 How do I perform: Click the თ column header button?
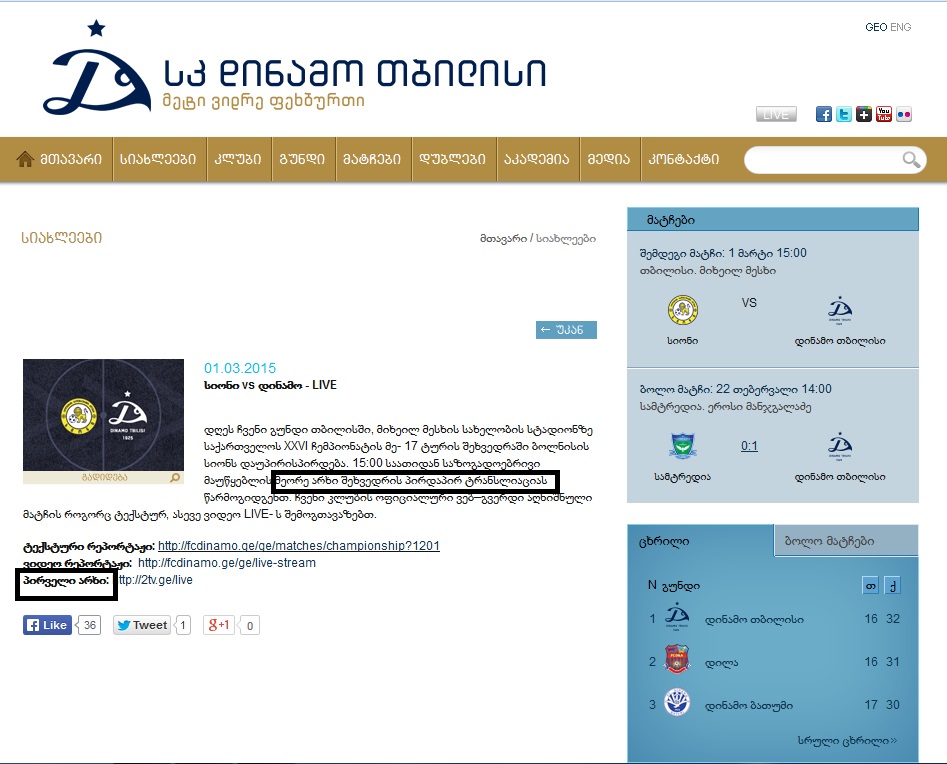(870, 586)
